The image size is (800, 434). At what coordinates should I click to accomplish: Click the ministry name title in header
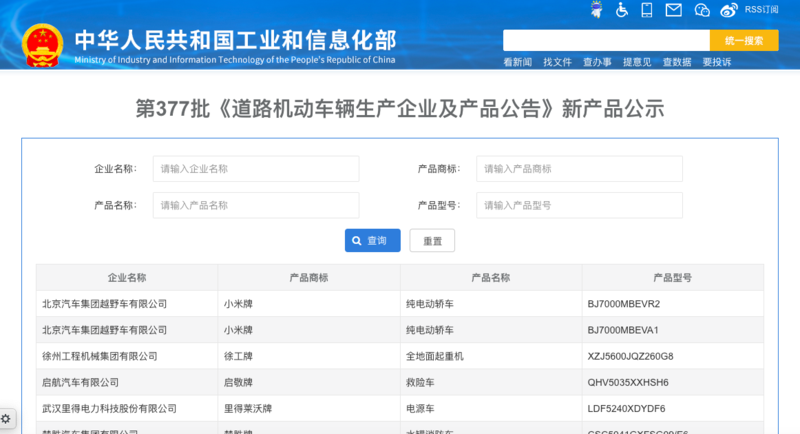point(235,41)
